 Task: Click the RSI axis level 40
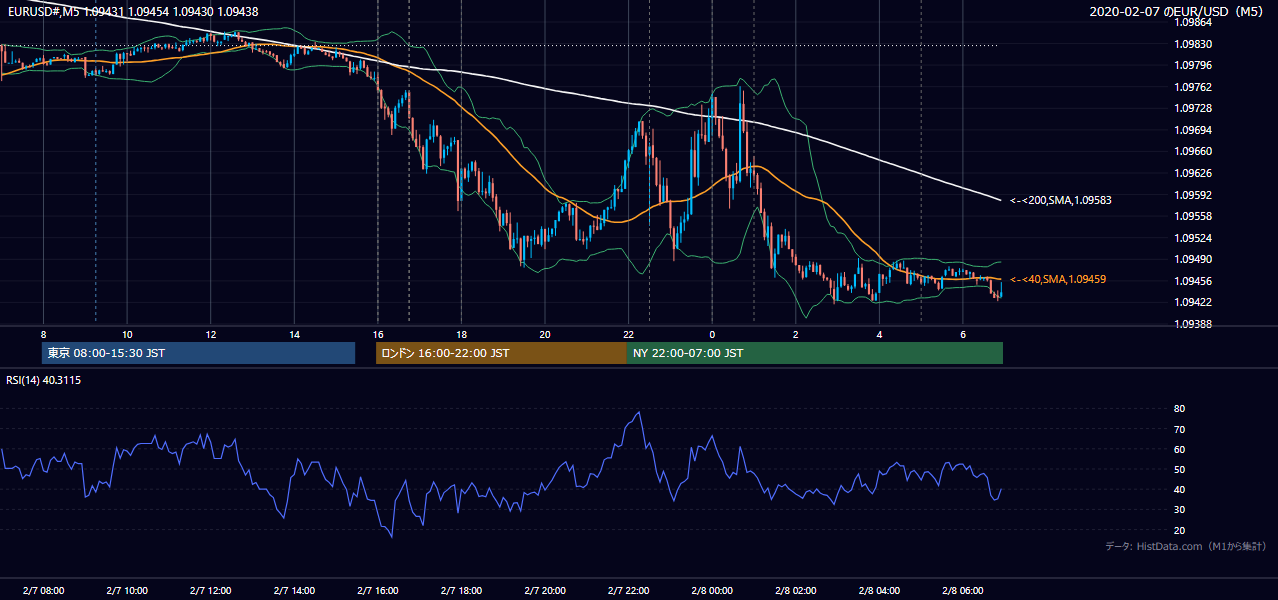[x=1179, y=489]
